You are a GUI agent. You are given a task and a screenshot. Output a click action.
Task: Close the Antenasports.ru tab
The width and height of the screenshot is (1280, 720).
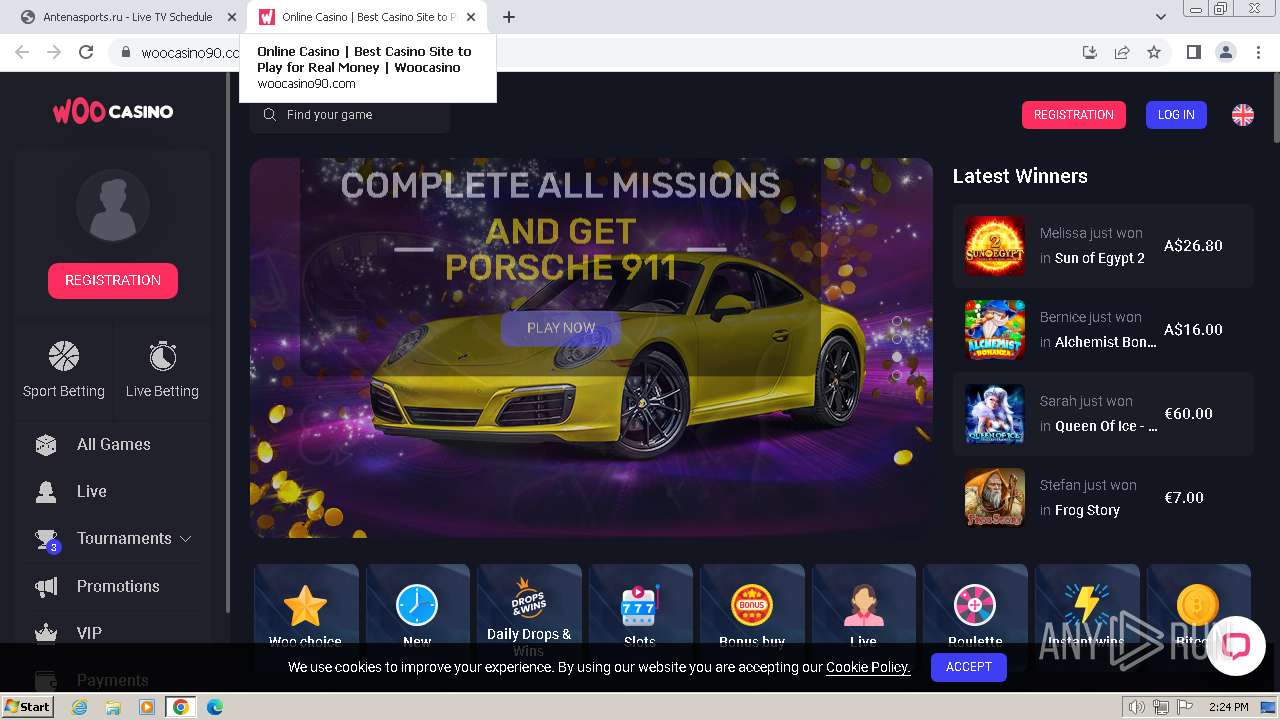pyautogui.click(x=232, y=17)
